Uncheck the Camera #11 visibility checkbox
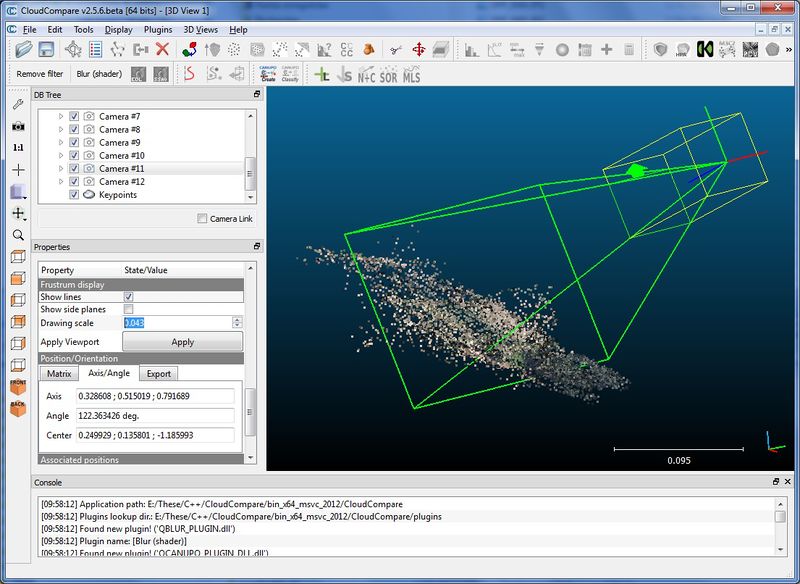Image resolution: width=800 pixels, height=584 pixels. pos(74,168)
